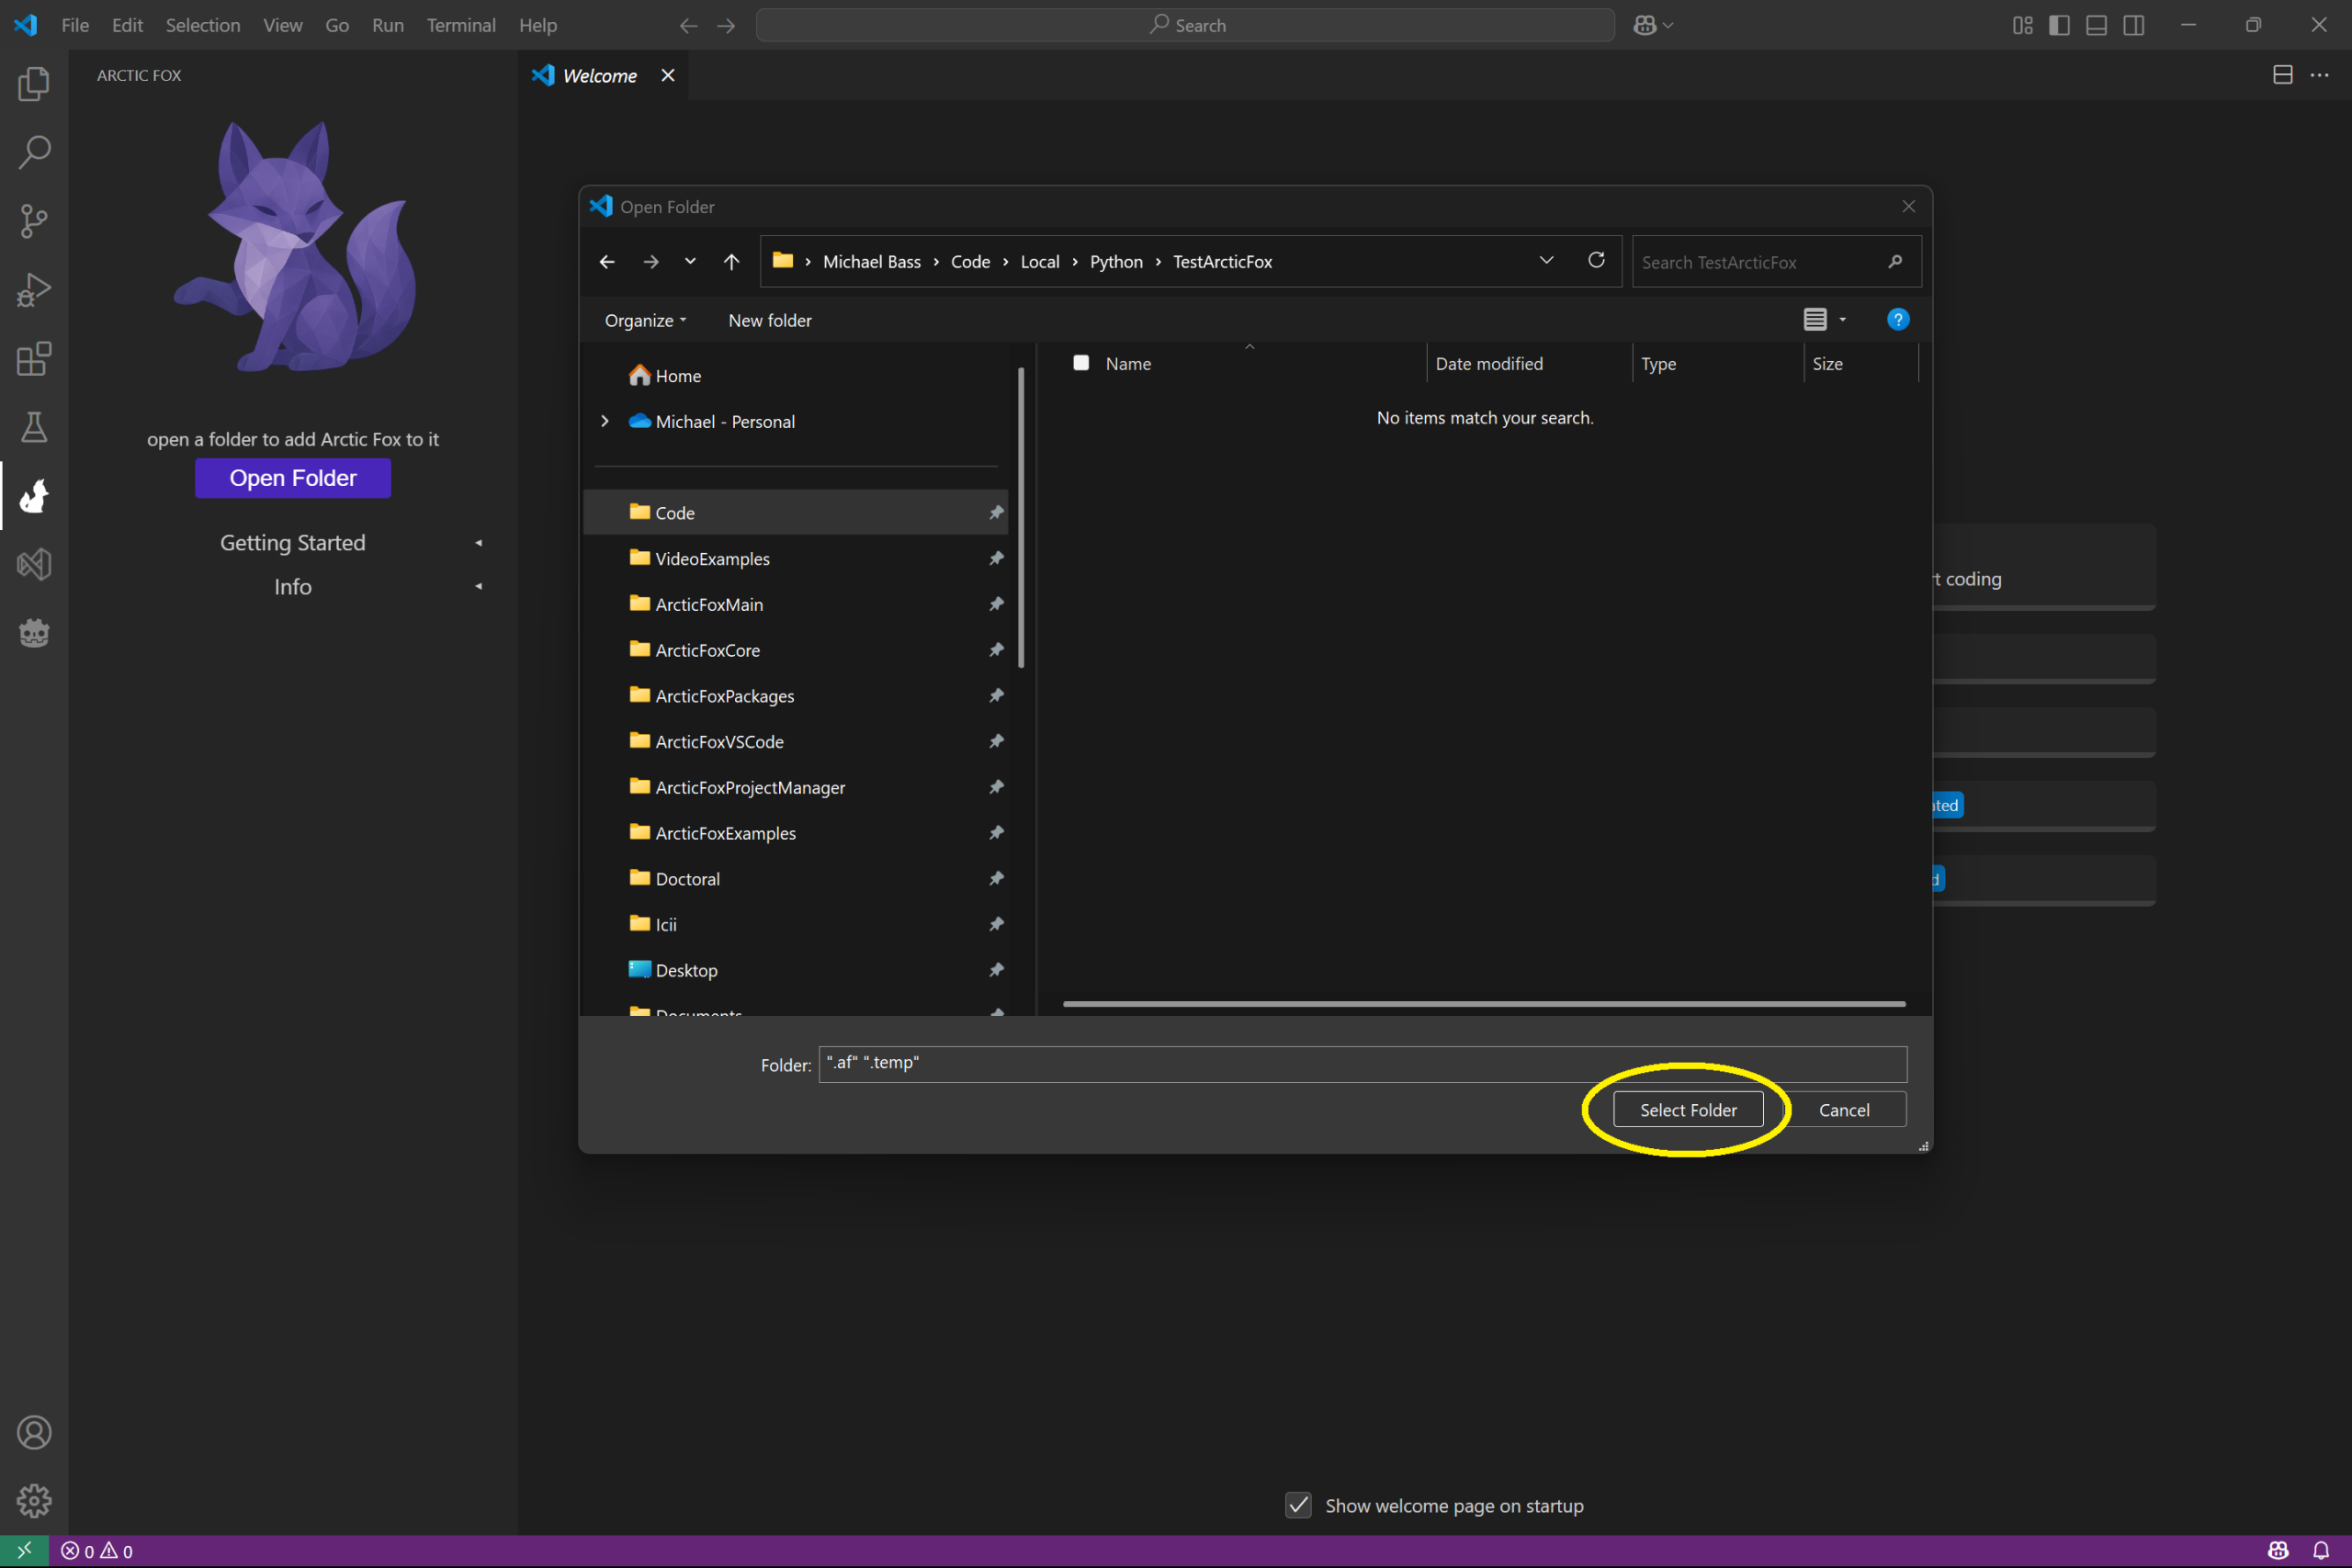Unpin the VideoExamples quick access folder
Screen dimensions: 2352x1568
coord(996,558)
